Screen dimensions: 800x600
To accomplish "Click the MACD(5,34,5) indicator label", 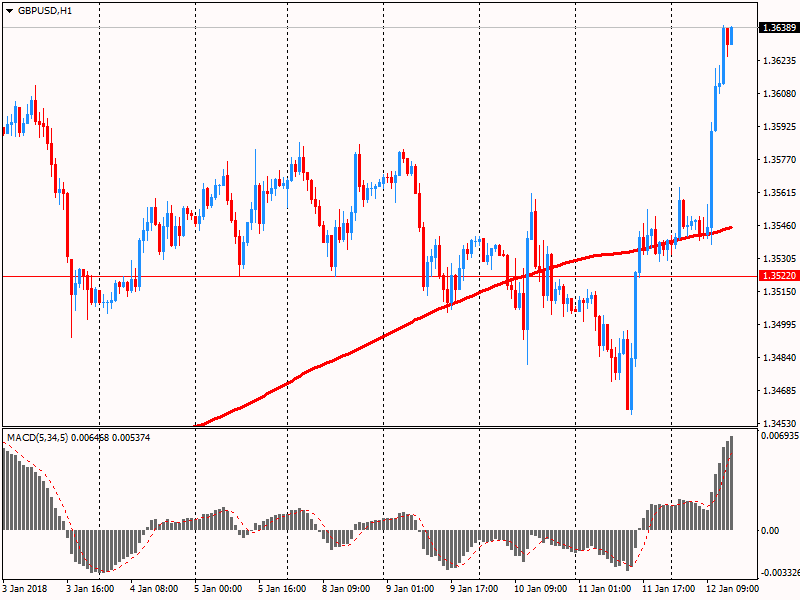I will click(x=35, y=438).
